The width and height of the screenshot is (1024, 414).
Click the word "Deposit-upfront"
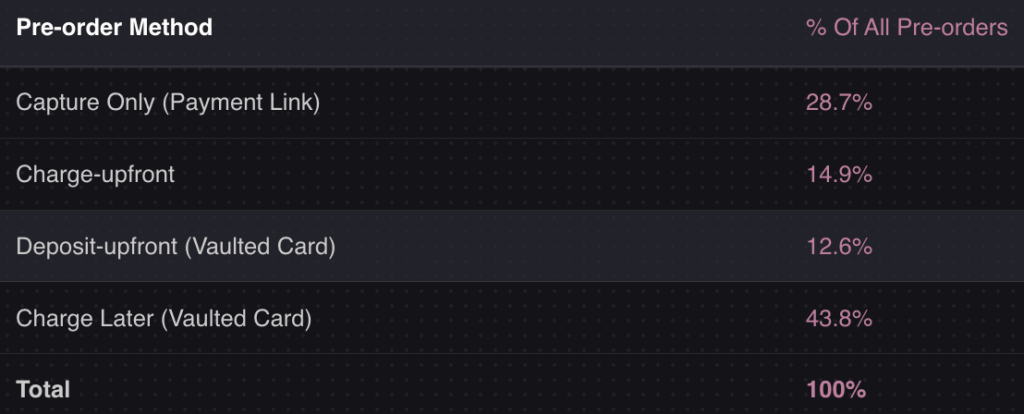point(96,246)
